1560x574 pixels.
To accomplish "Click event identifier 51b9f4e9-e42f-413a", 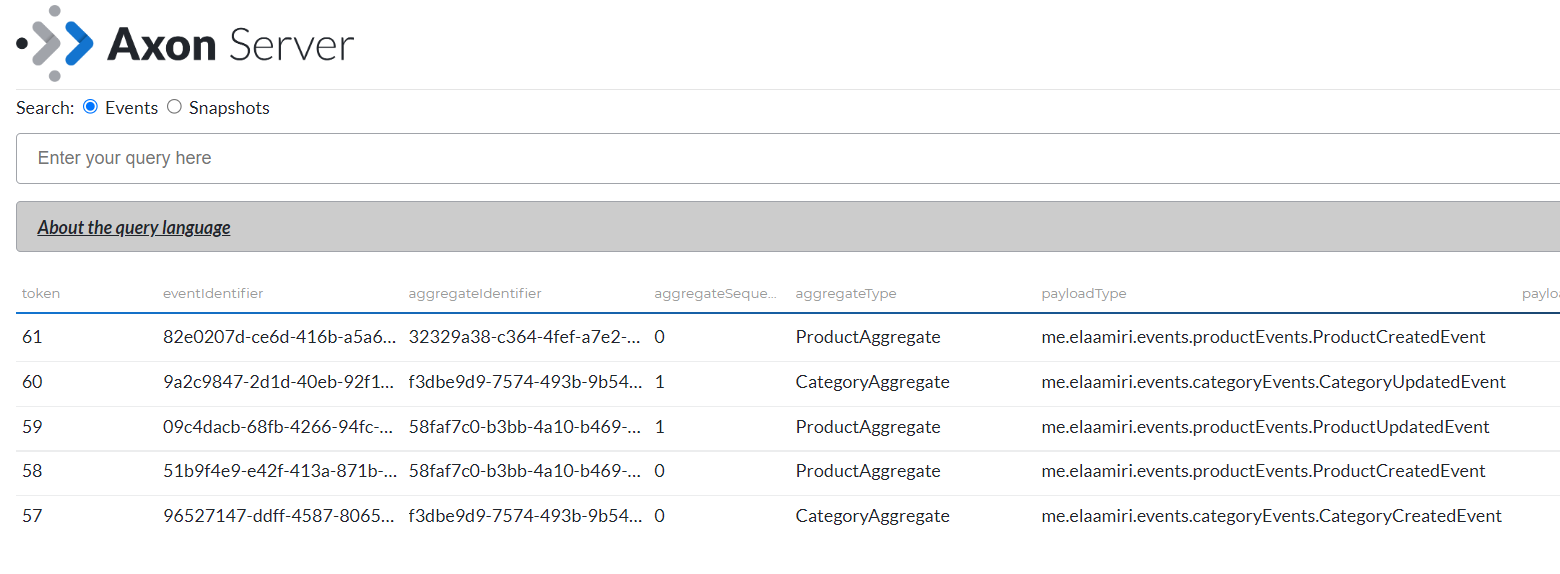I will pos(279,471).
